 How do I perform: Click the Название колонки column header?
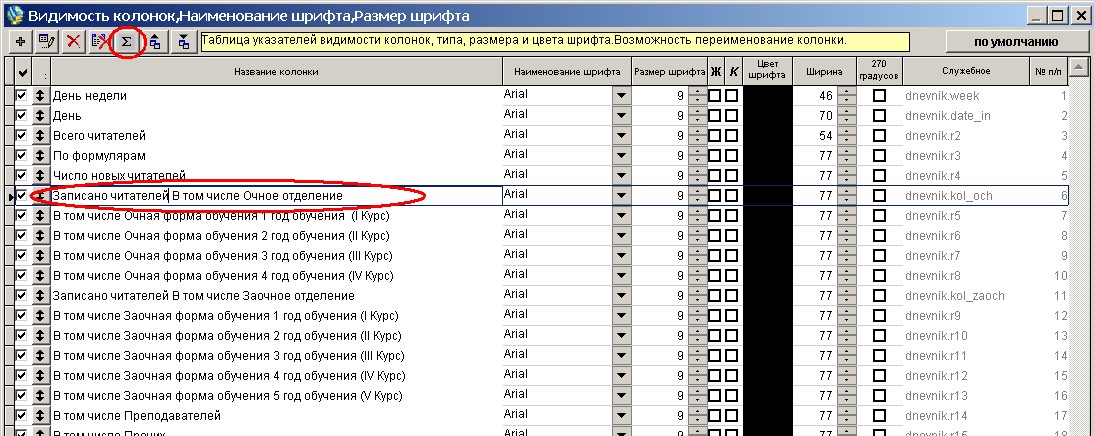tap(276, 72)
